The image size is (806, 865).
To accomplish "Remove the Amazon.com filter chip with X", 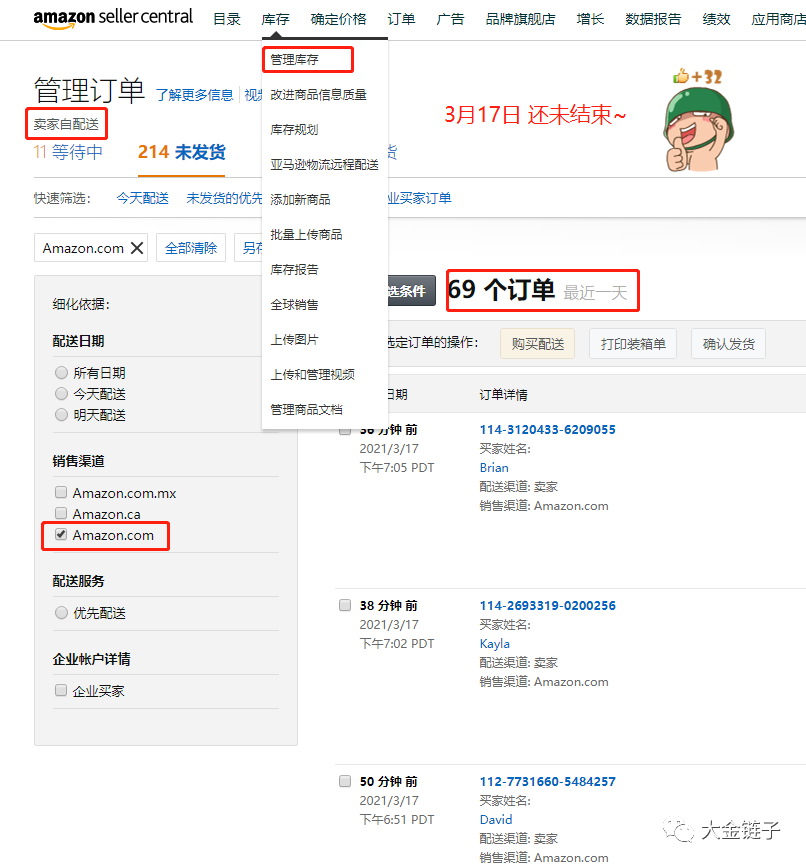I will 137,248.
